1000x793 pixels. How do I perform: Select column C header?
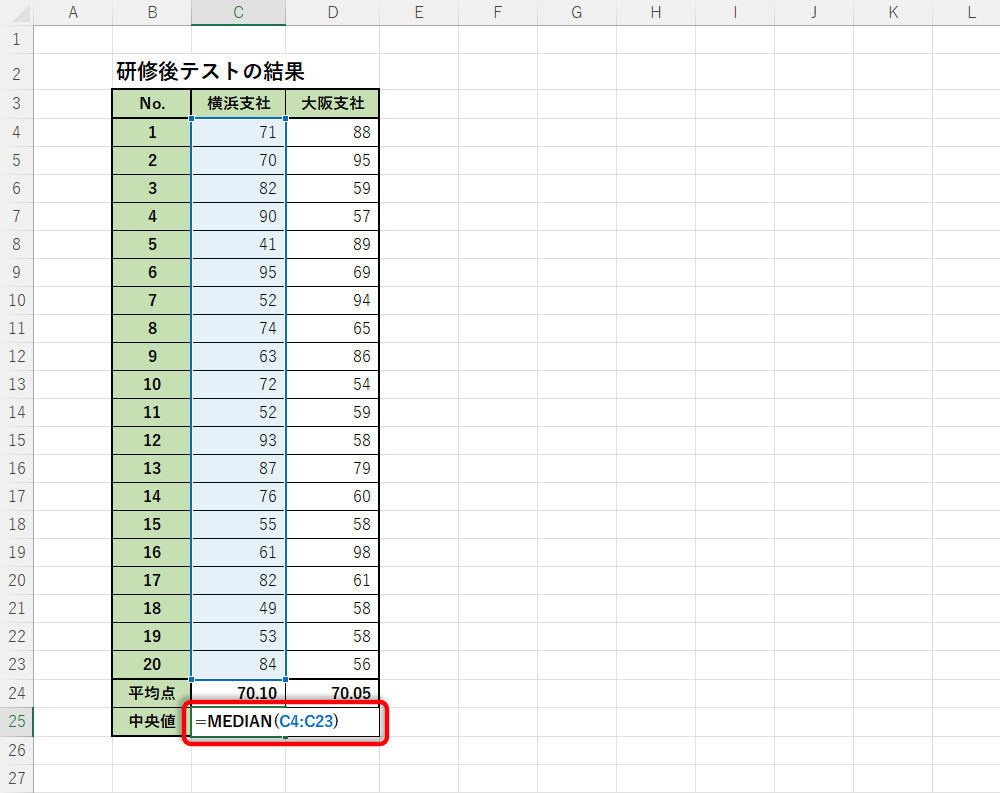coord(238,12)
